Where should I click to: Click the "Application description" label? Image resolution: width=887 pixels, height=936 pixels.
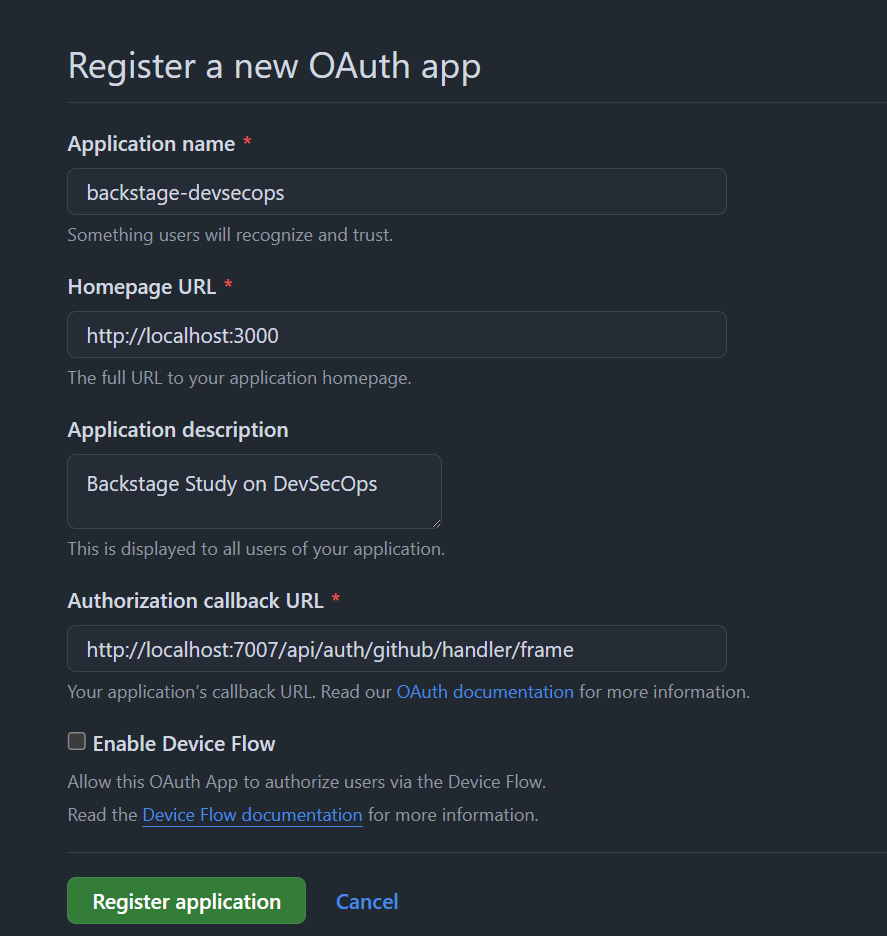[178, 430]
